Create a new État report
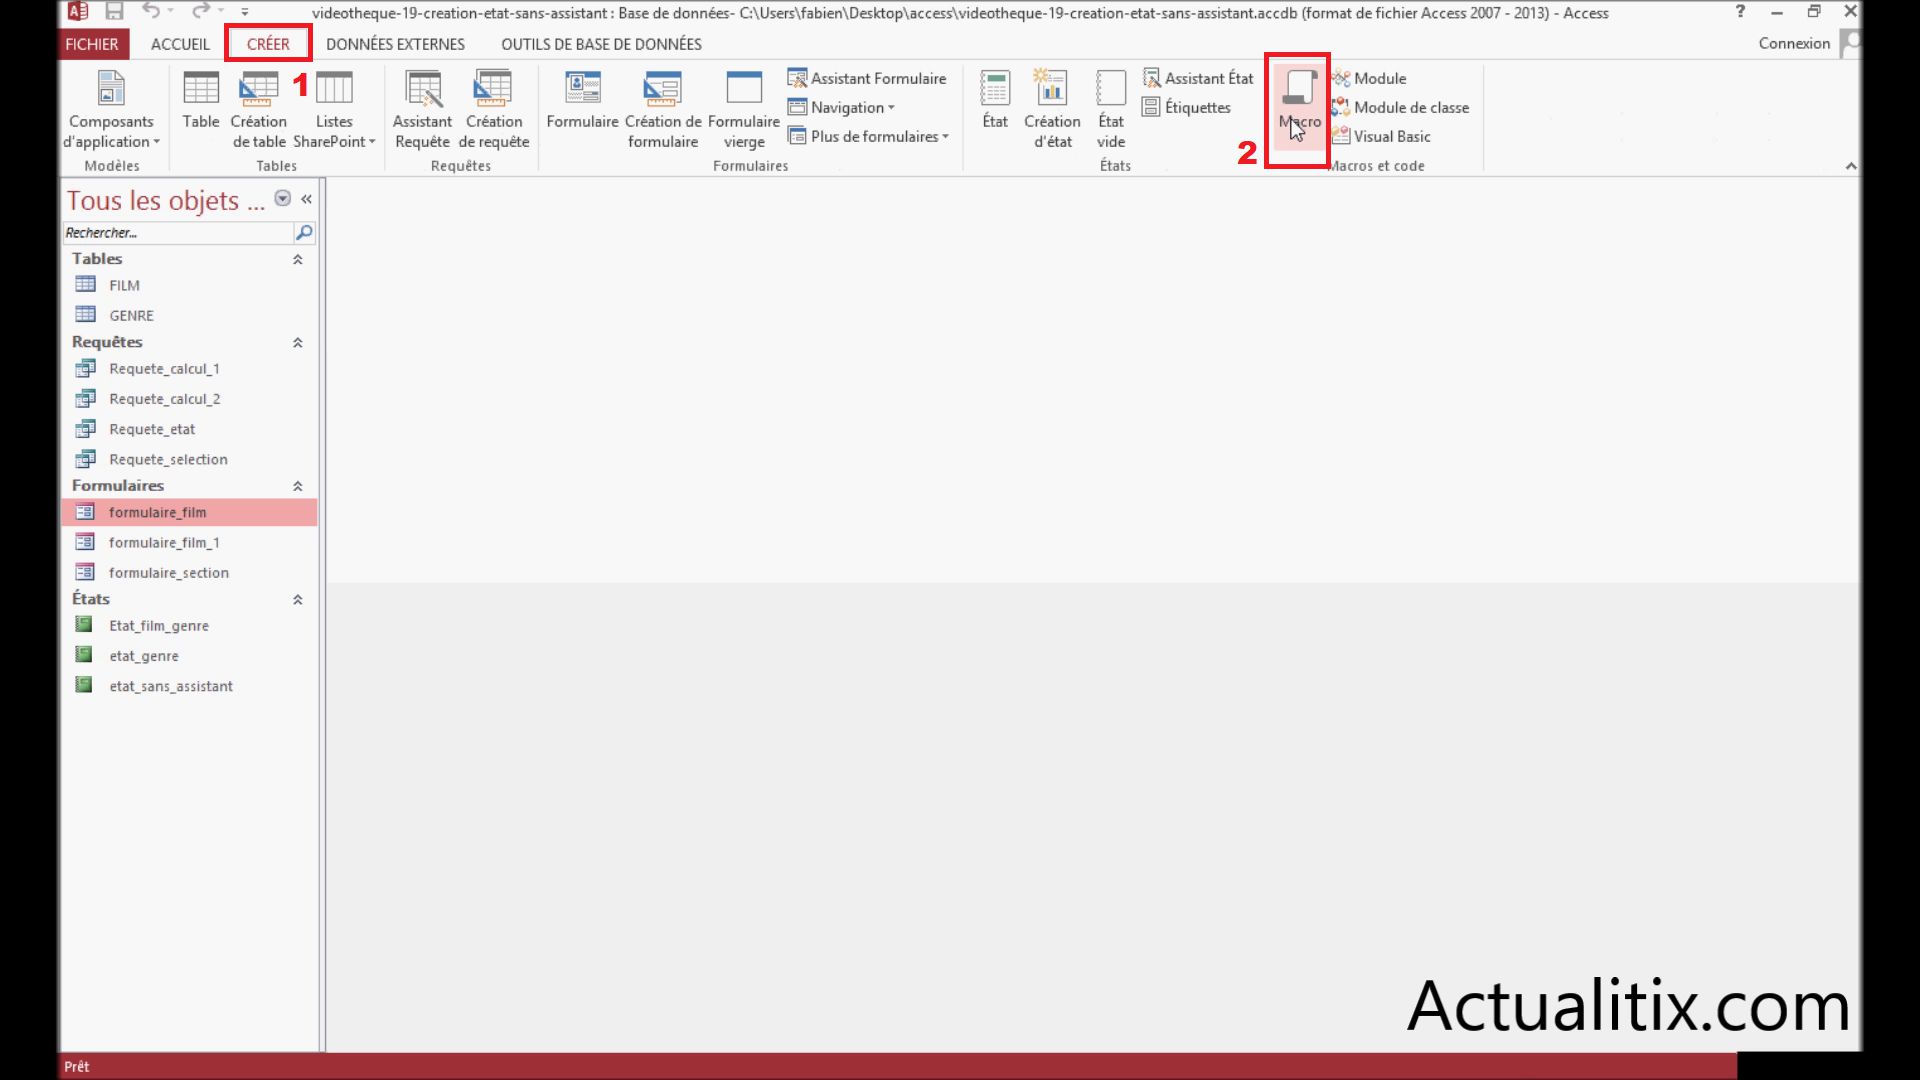Screen dimensions: 1920x1080 click(995, 100)
